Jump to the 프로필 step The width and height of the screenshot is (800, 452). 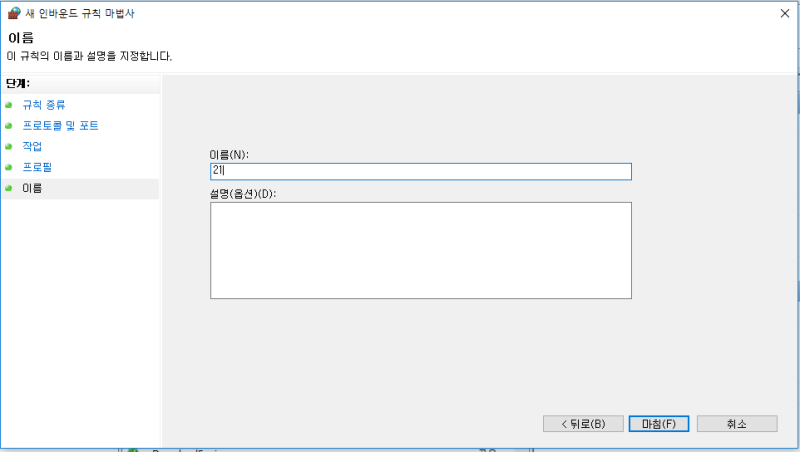[37, 167]
